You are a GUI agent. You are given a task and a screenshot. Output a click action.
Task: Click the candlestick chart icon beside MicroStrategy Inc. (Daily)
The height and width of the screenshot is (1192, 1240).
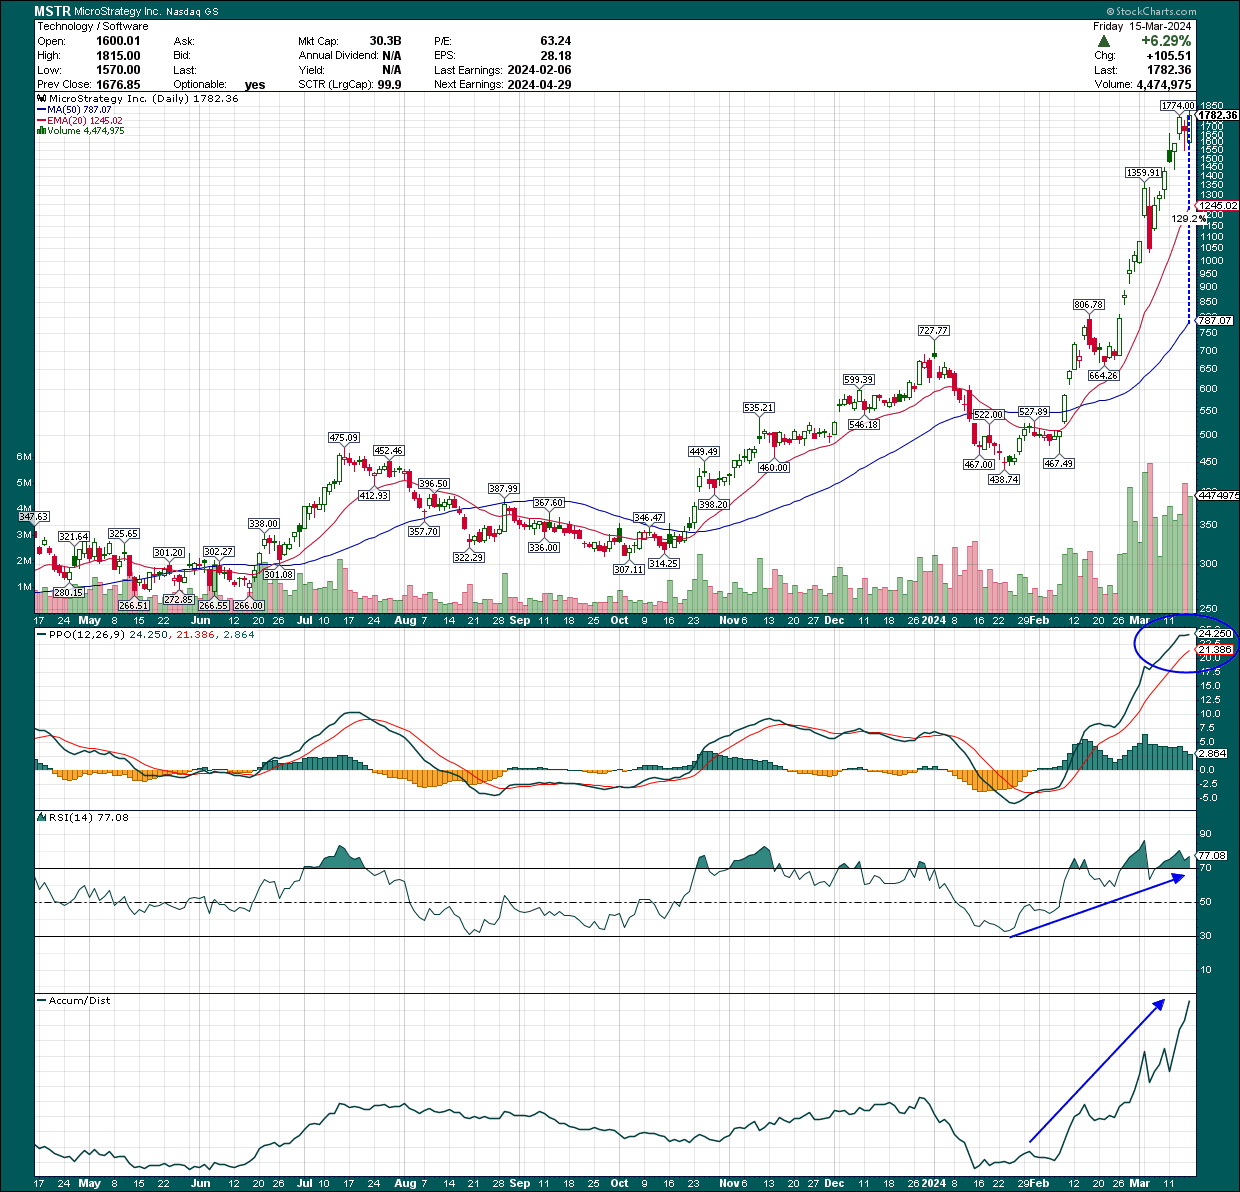point(40,99)
